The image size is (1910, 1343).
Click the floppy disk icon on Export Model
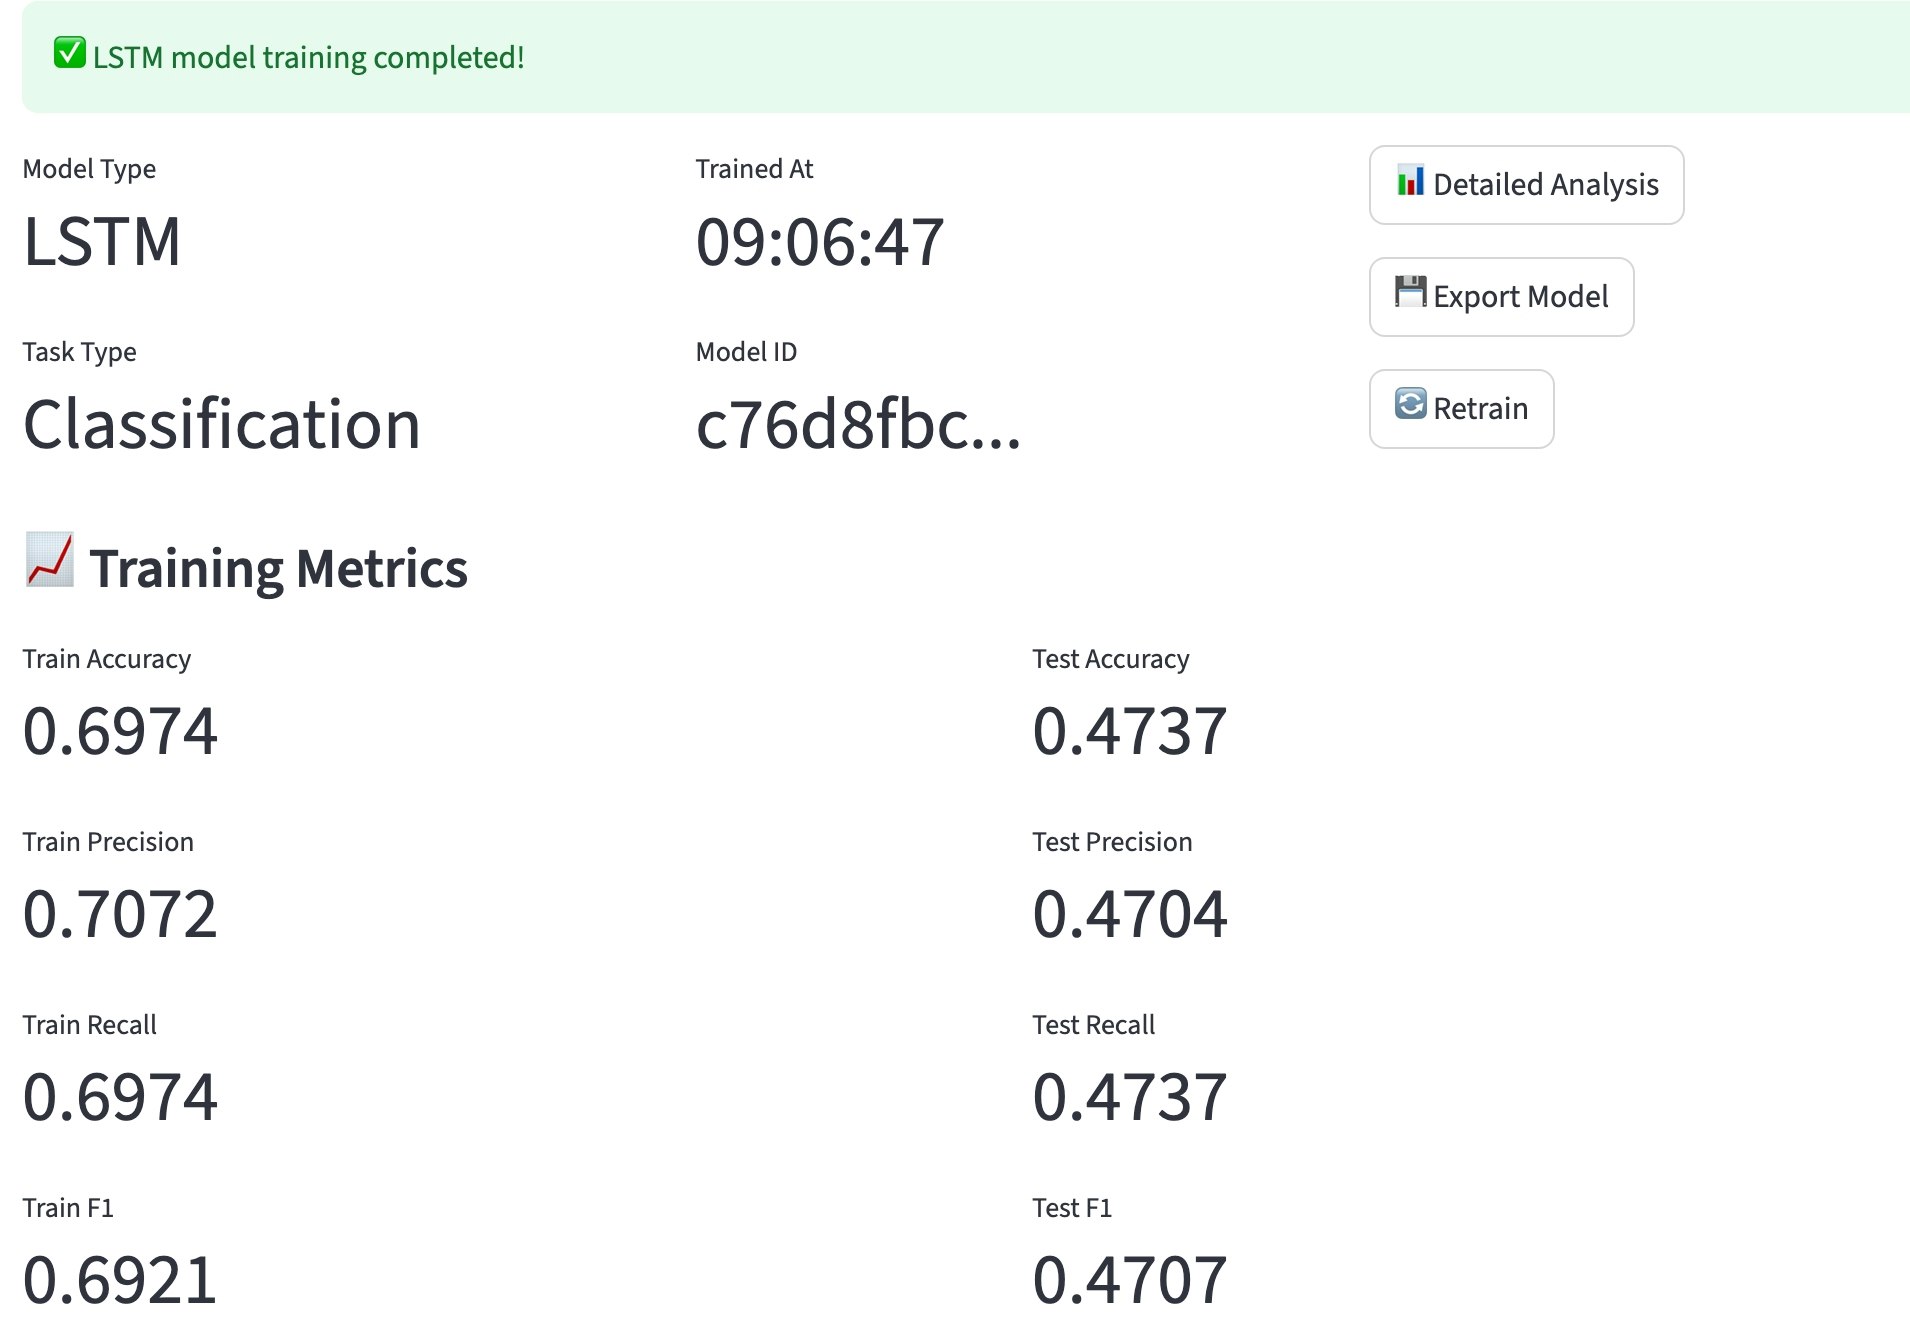[1411, 294]
